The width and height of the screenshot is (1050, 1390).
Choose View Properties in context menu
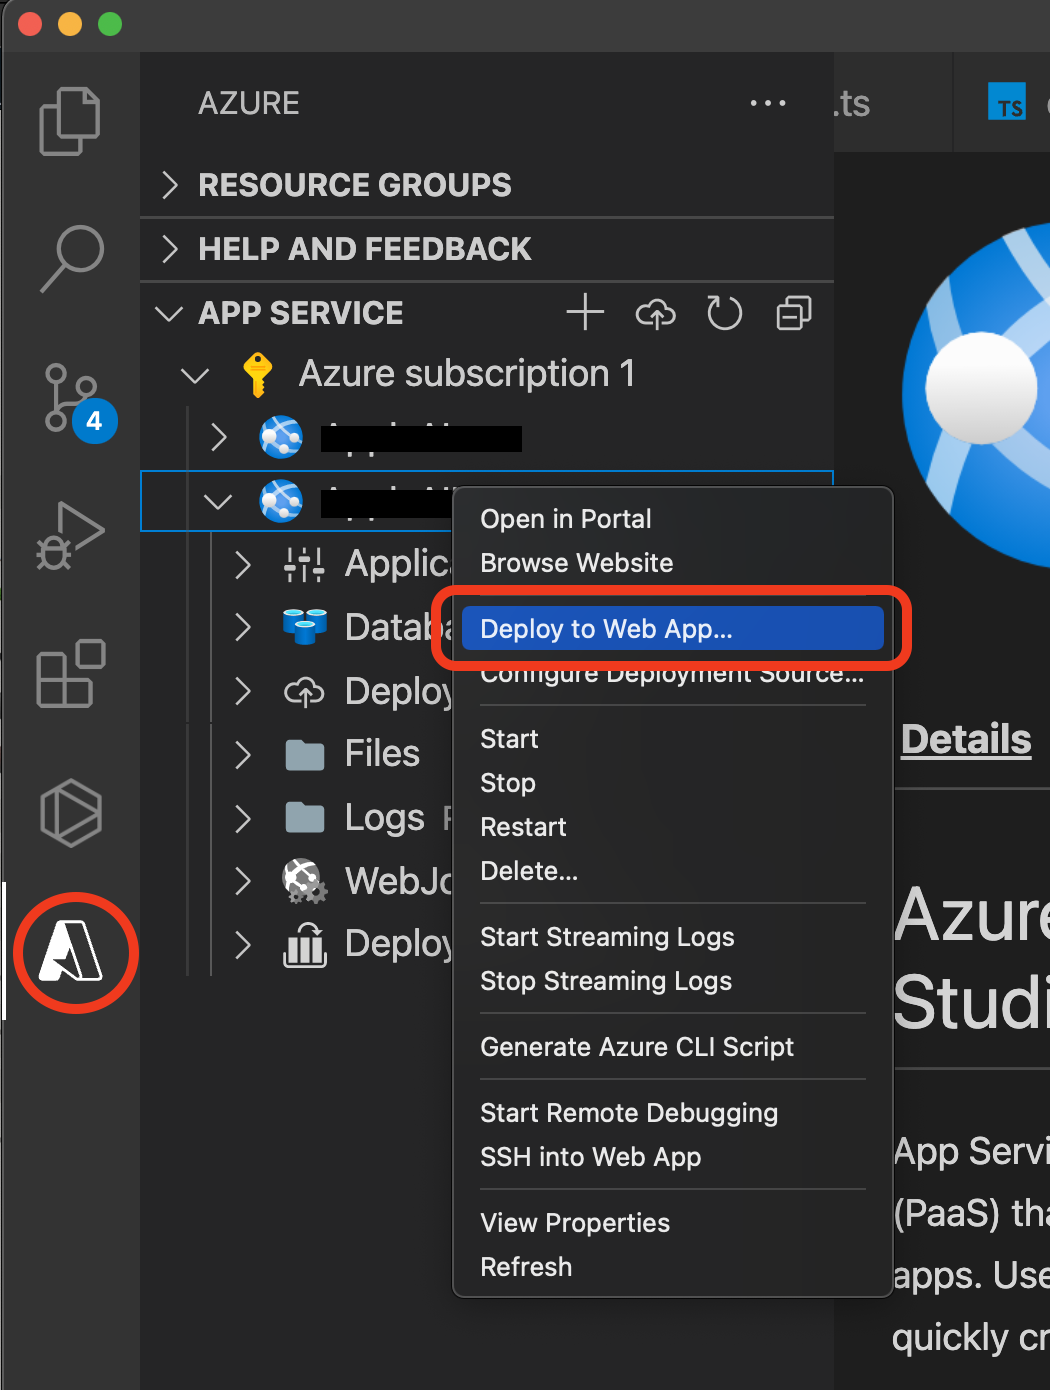click(x=672, y=1223)
